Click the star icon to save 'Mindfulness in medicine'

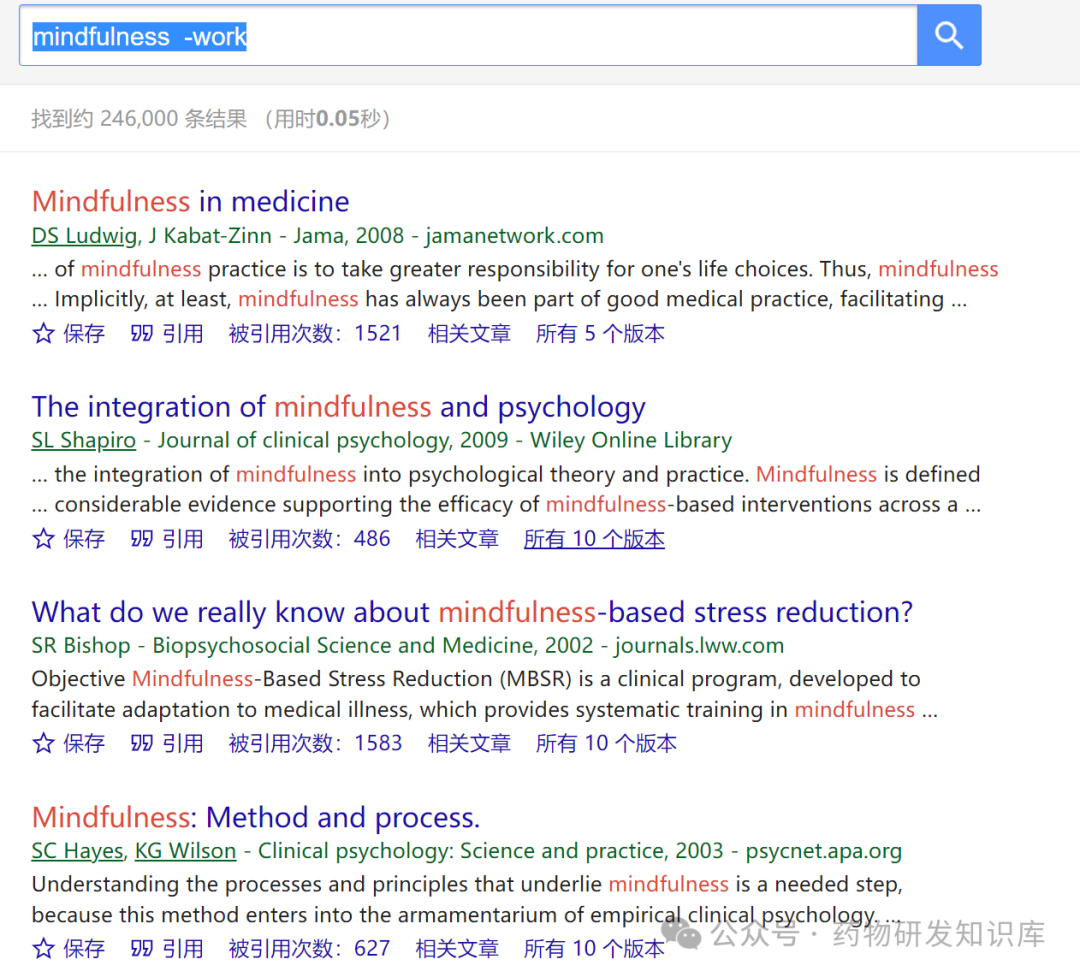pyautogui.click(x=41, y=332)
